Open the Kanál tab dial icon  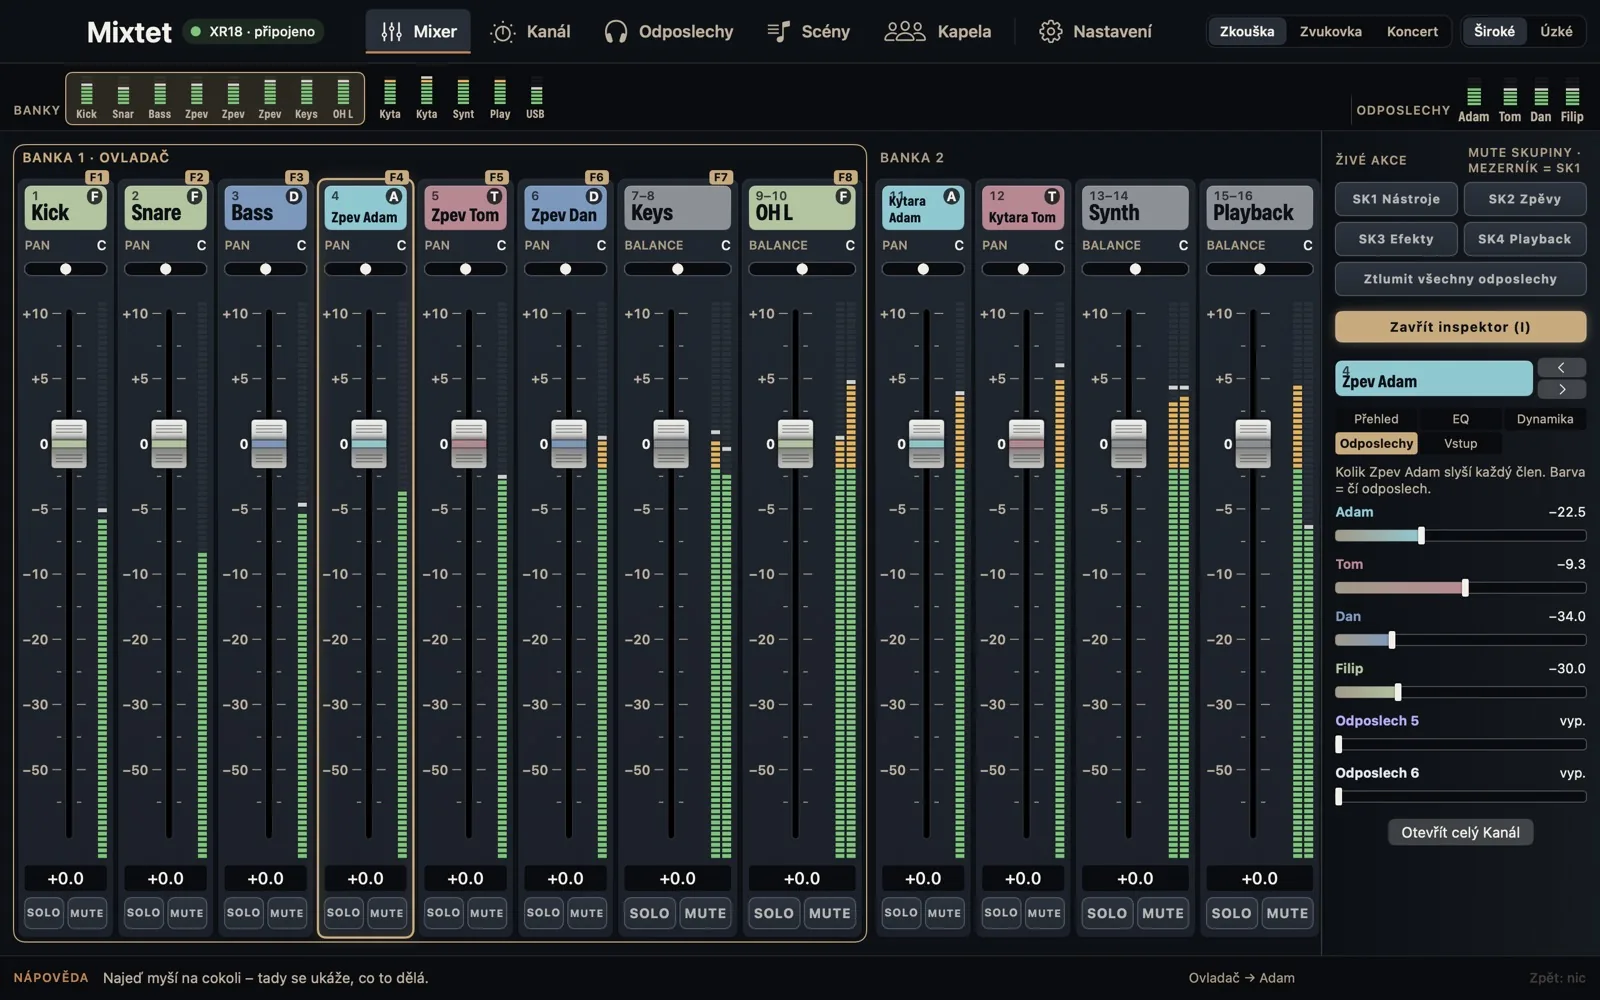click(530, 31)
